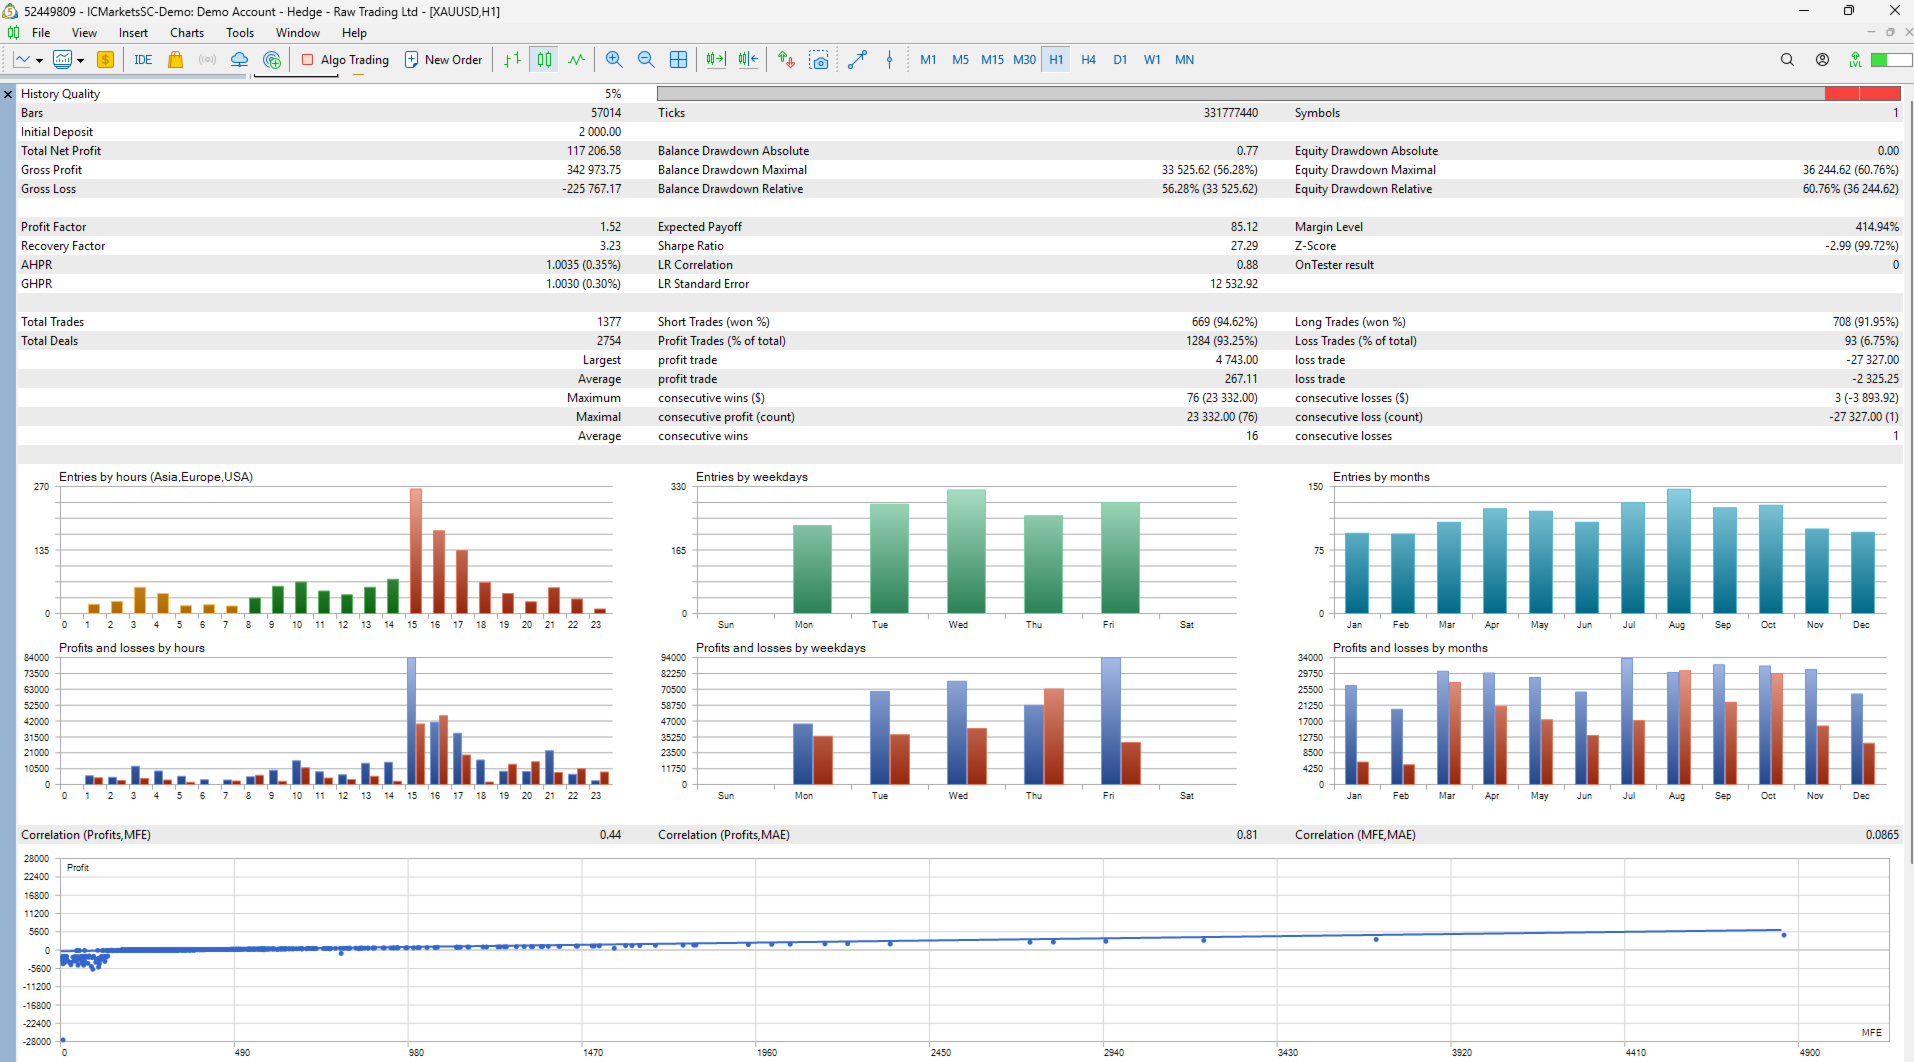Open the Market shopping bag icon
The image size is (1914, 1062).
[x=176, y=60]
